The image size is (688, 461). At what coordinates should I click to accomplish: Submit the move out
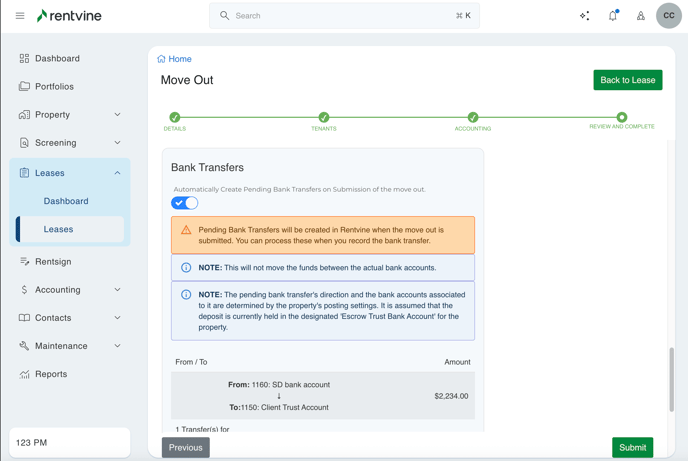tap(632, 447)
